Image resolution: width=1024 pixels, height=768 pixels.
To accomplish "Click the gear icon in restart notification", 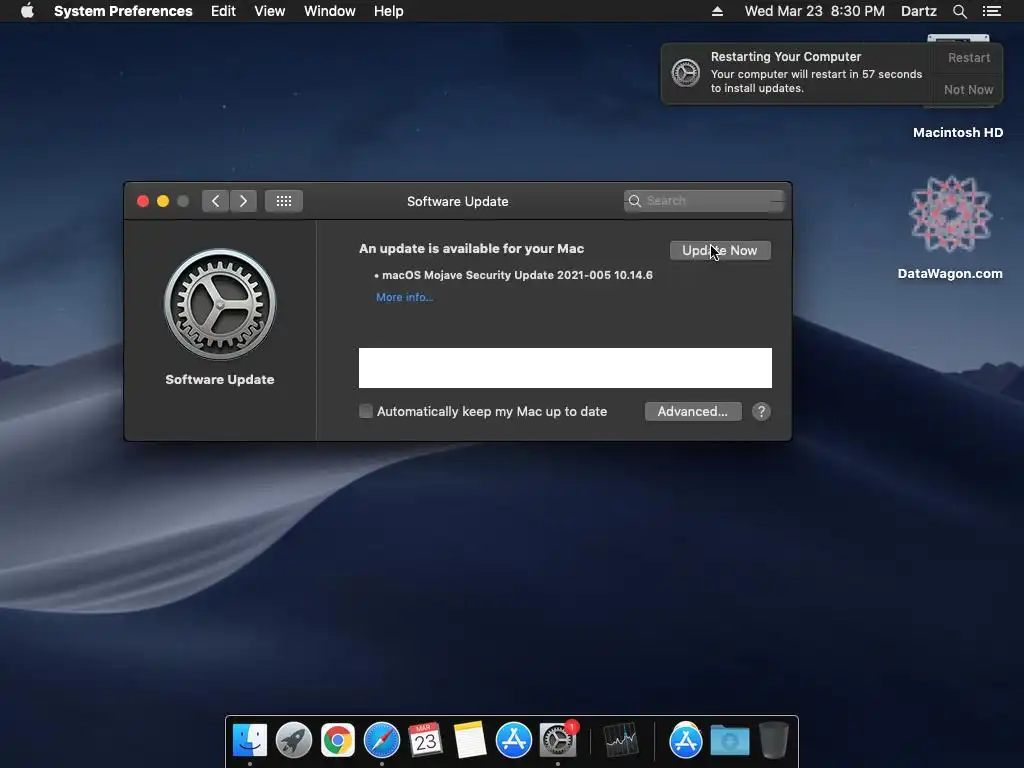I will point(686,73).
